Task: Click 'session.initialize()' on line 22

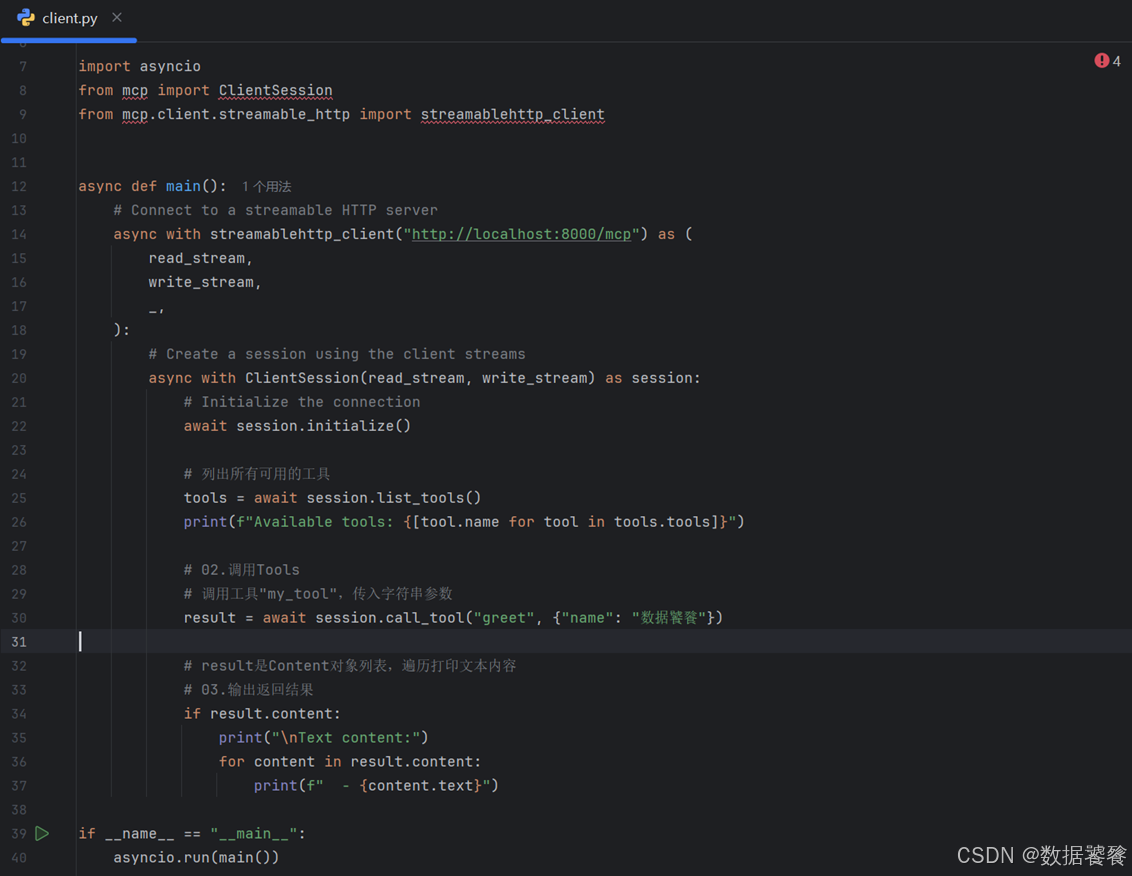Action: click(323, 426)
